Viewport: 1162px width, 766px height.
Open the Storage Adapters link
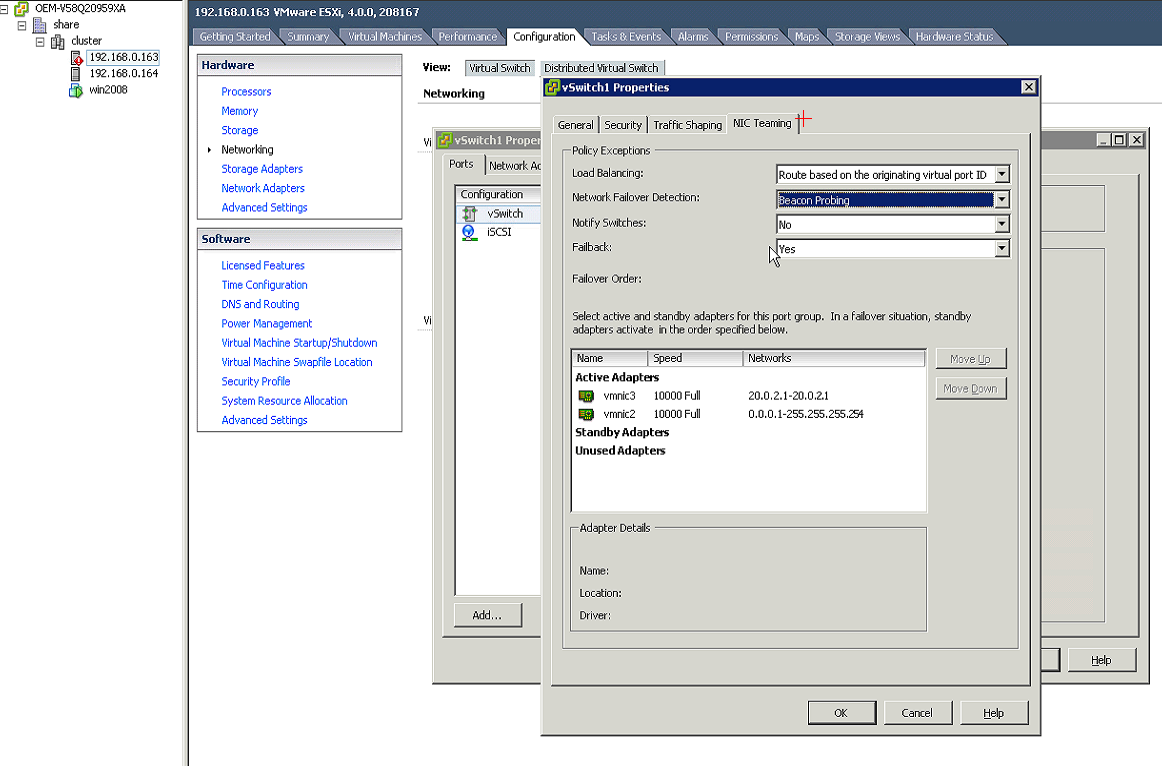click(x=262, y=169)
